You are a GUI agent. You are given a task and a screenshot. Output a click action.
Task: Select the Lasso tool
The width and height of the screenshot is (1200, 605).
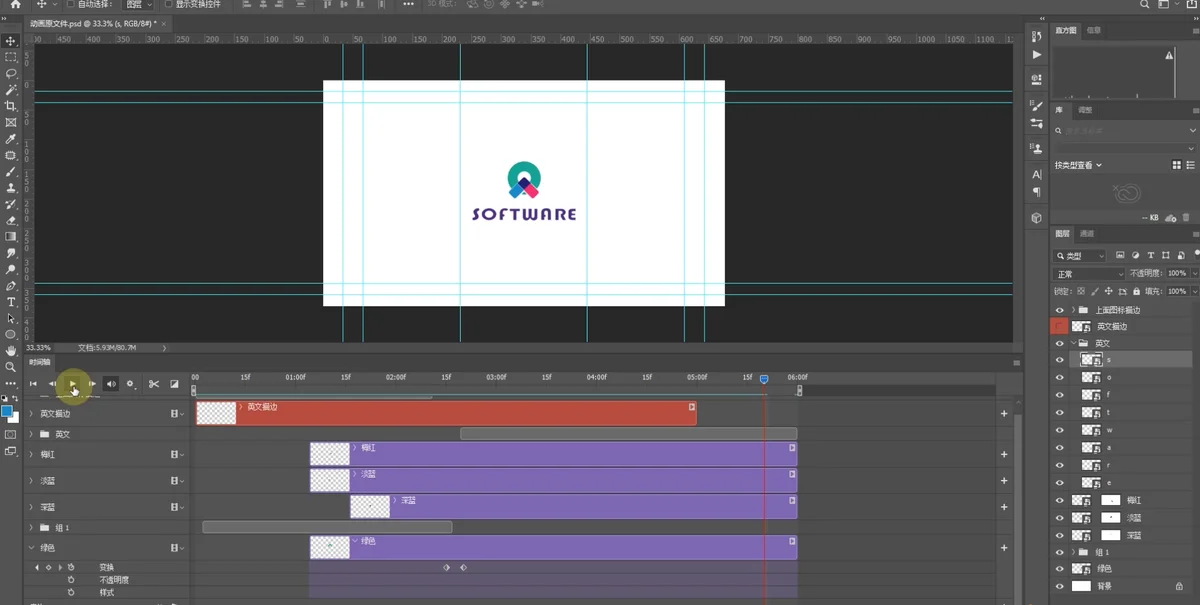pyautogui.click(x=11, y=73)
